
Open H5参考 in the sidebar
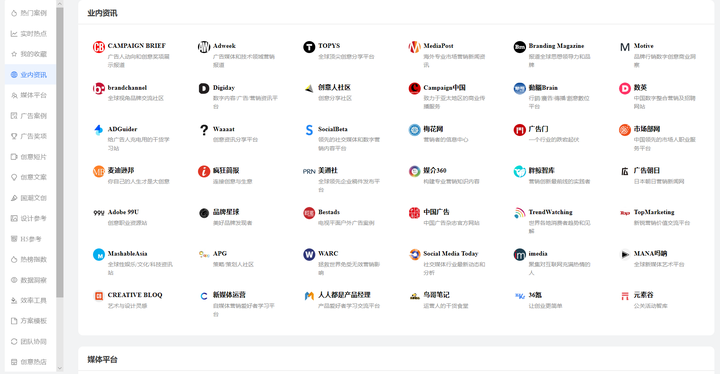pos(30,239)
